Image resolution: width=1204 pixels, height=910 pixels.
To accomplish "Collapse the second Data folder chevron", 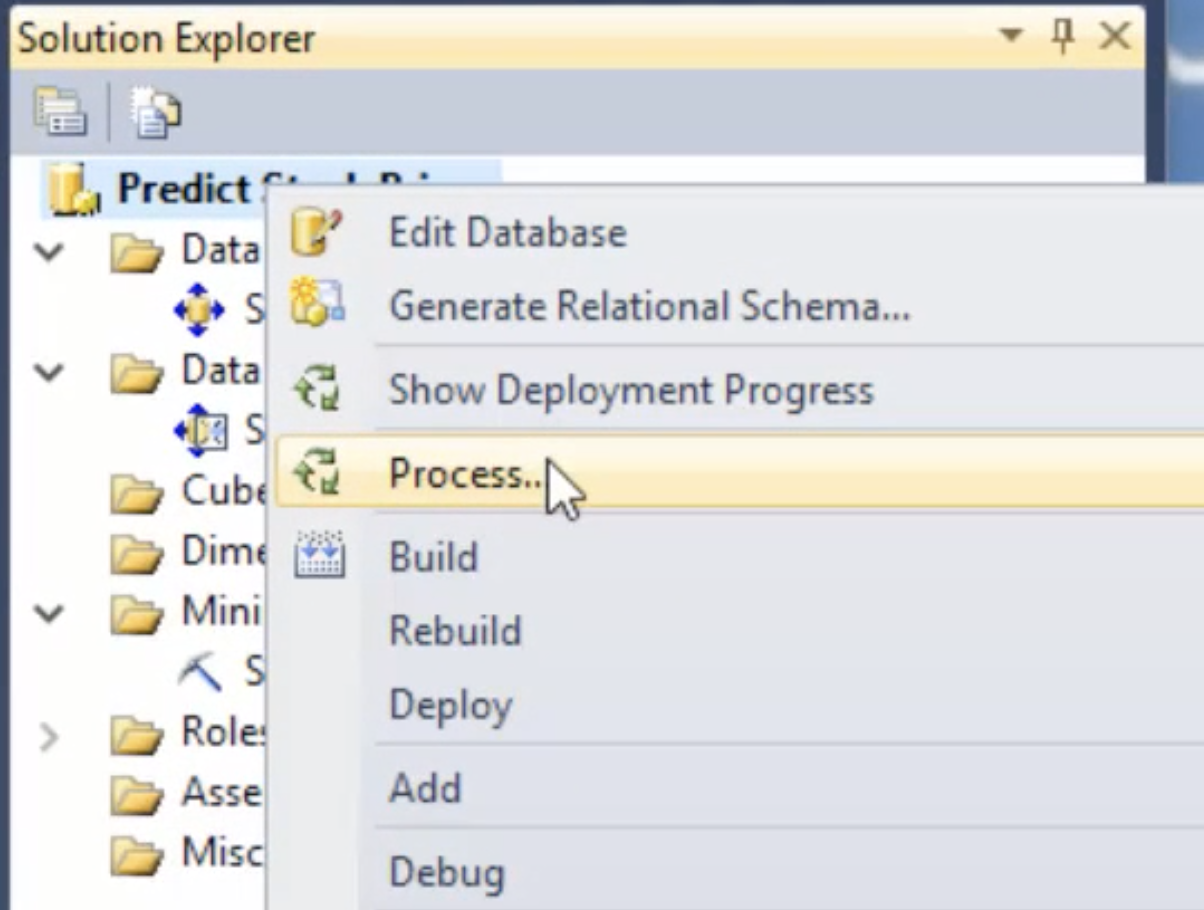I will pos(48,372).
